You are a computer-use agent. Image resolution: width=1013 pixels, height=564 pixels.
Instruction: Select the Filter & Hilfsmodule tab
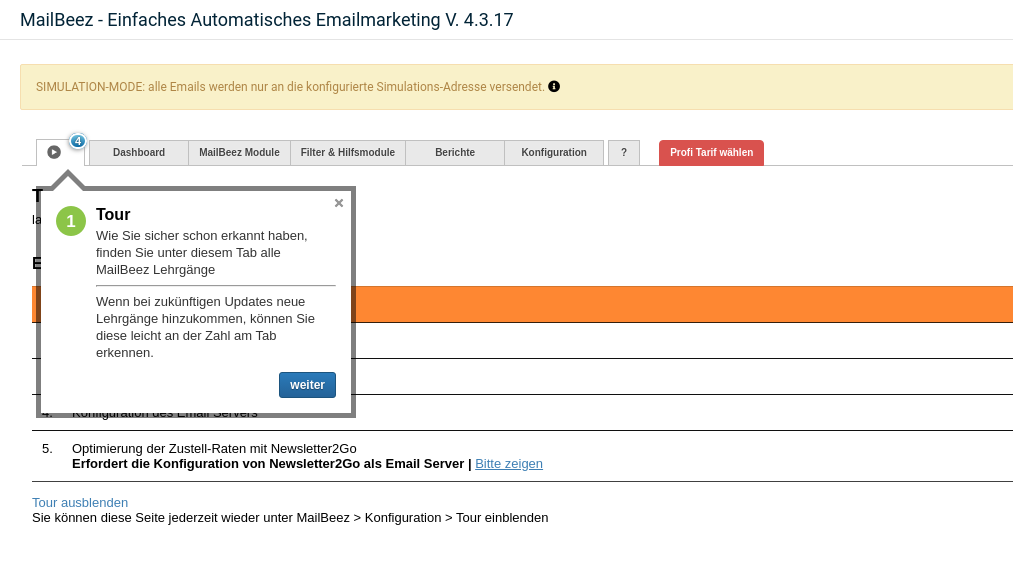pyautogui.click(x=347, y=153)
